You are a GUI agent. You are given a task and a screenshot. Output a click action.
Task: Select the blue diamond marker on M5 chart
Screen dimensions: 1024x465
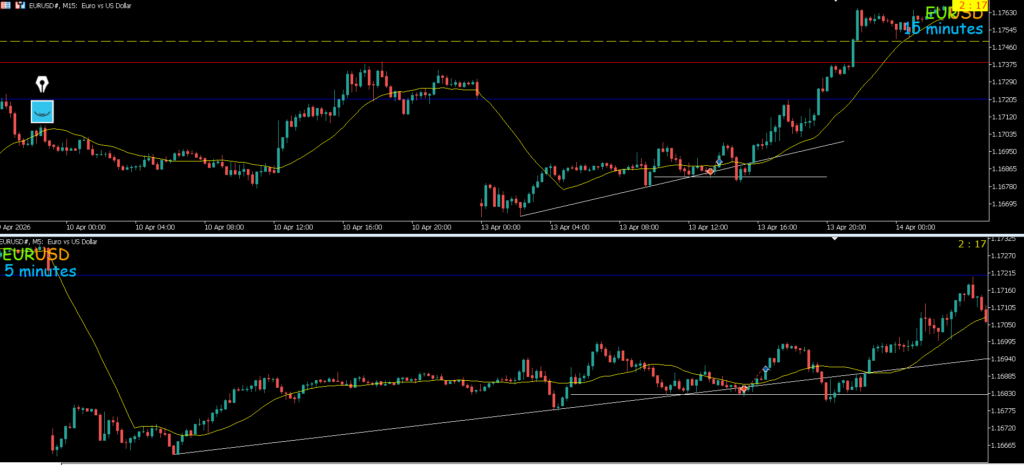766,370
